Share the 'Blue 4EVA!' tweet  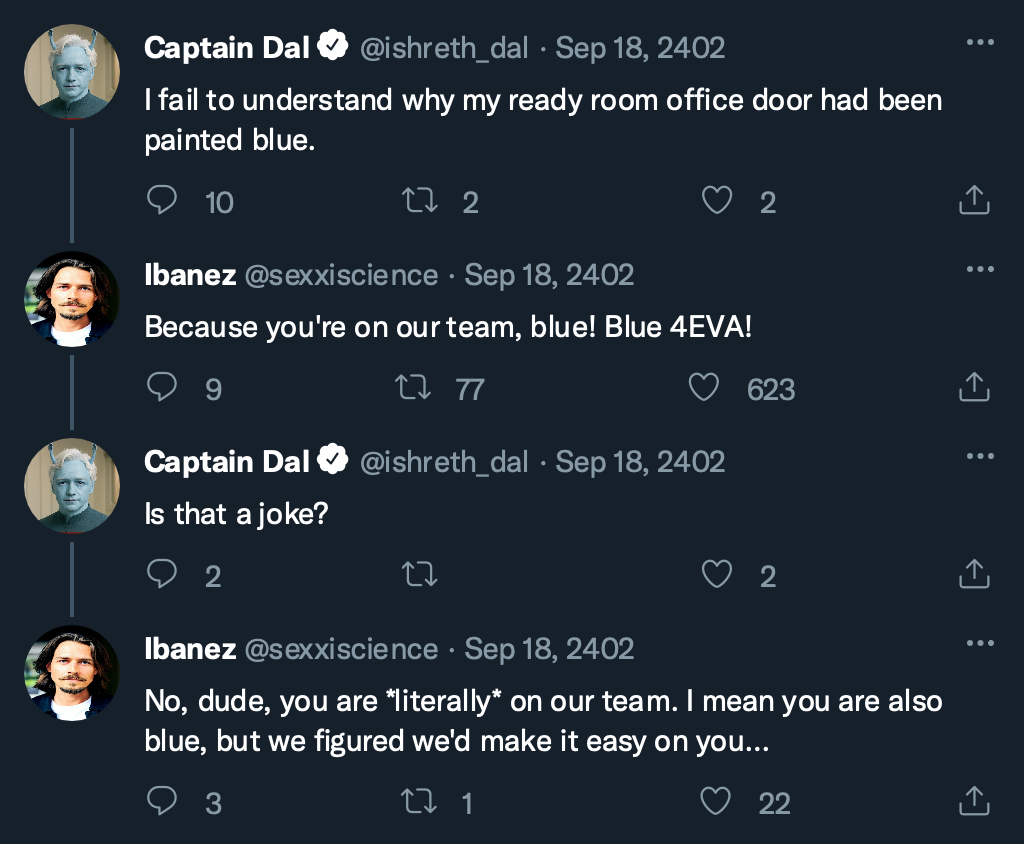974,387
